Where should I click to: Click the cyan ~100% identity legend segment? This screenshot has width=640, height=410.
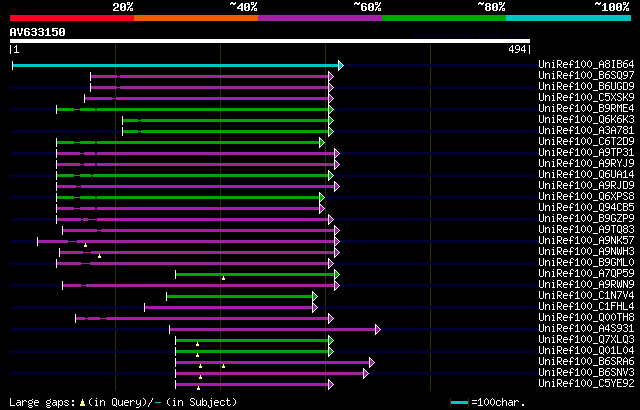569,18
